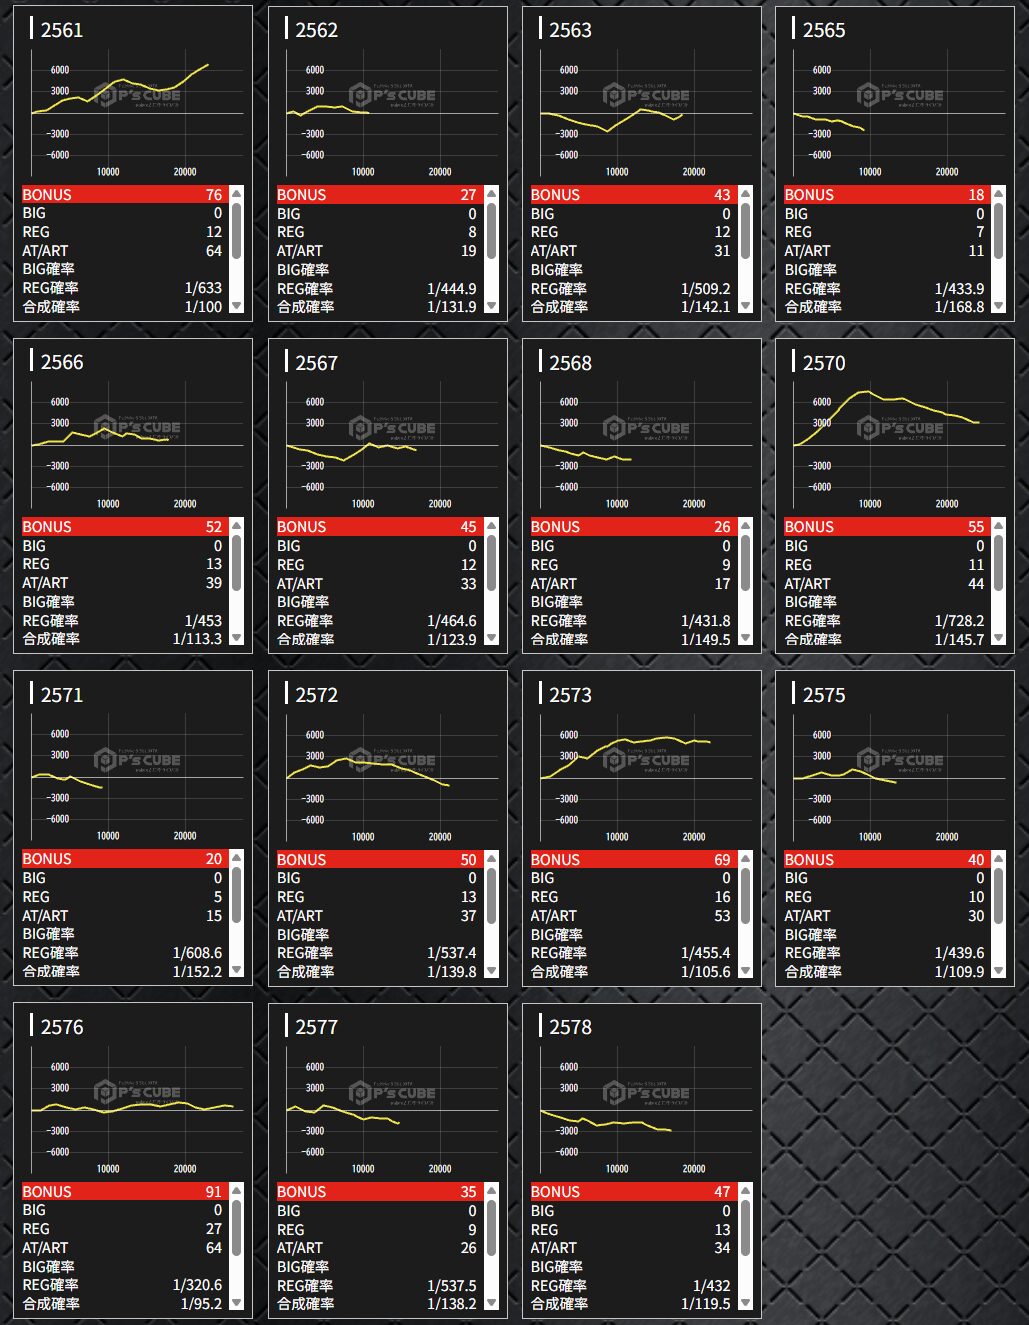The width and height of the screenshot is (1029, 1325).
Task: Click REG確率 value 1/608.6
Action: tap(197, 953)
